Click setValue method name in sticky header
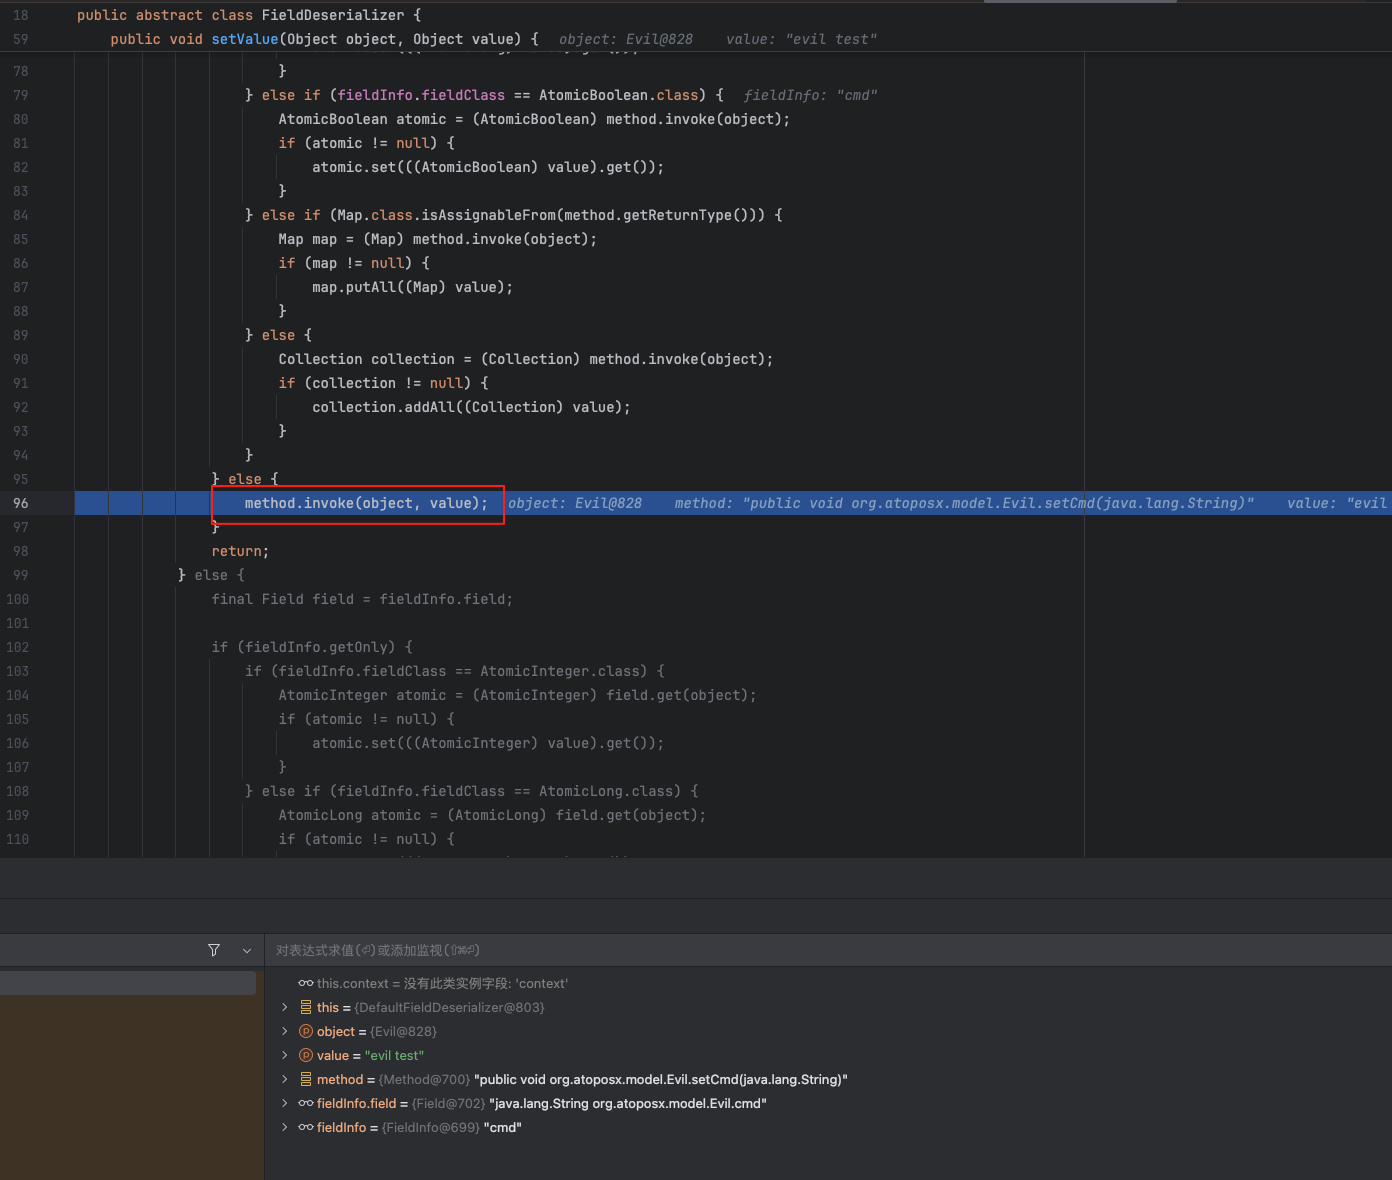Image resolution: width=1392 pixels, height=1180 pixels. point(244,39)
